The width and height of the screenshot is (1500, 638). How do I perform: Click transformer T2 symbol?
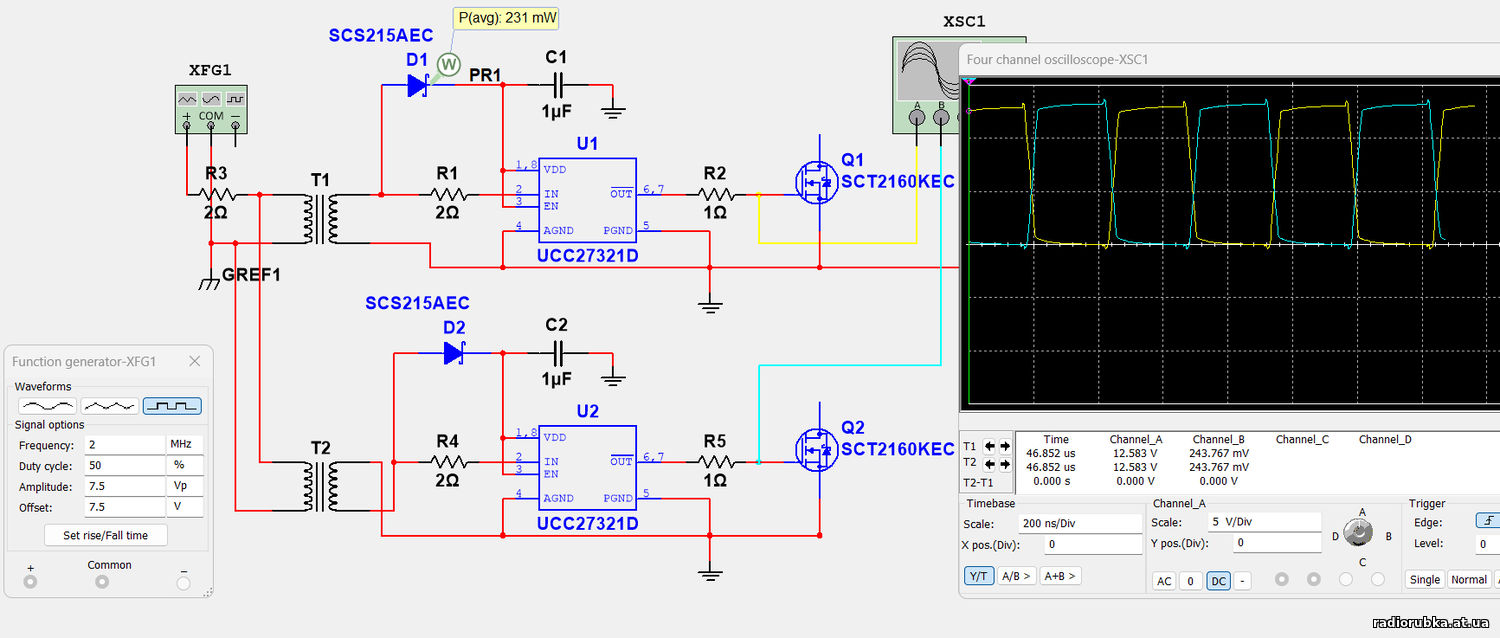pyautogui.click(x=320, y=487)
